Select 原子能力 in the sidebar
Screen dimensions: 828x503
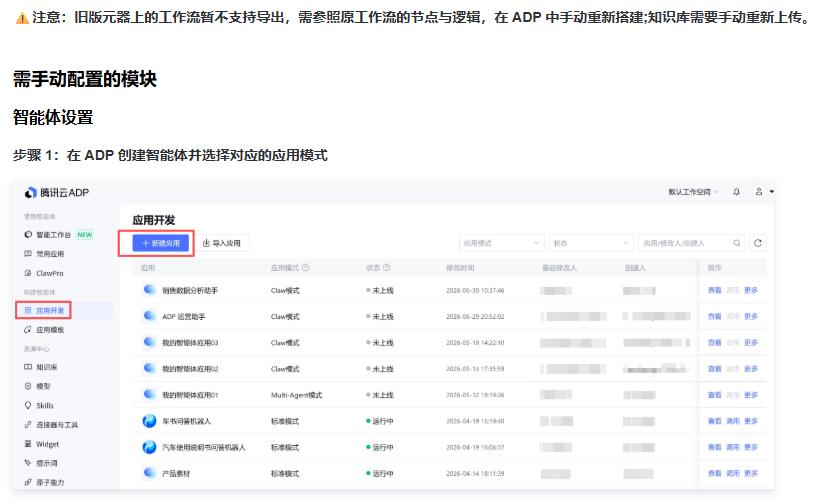pos(50,482)
